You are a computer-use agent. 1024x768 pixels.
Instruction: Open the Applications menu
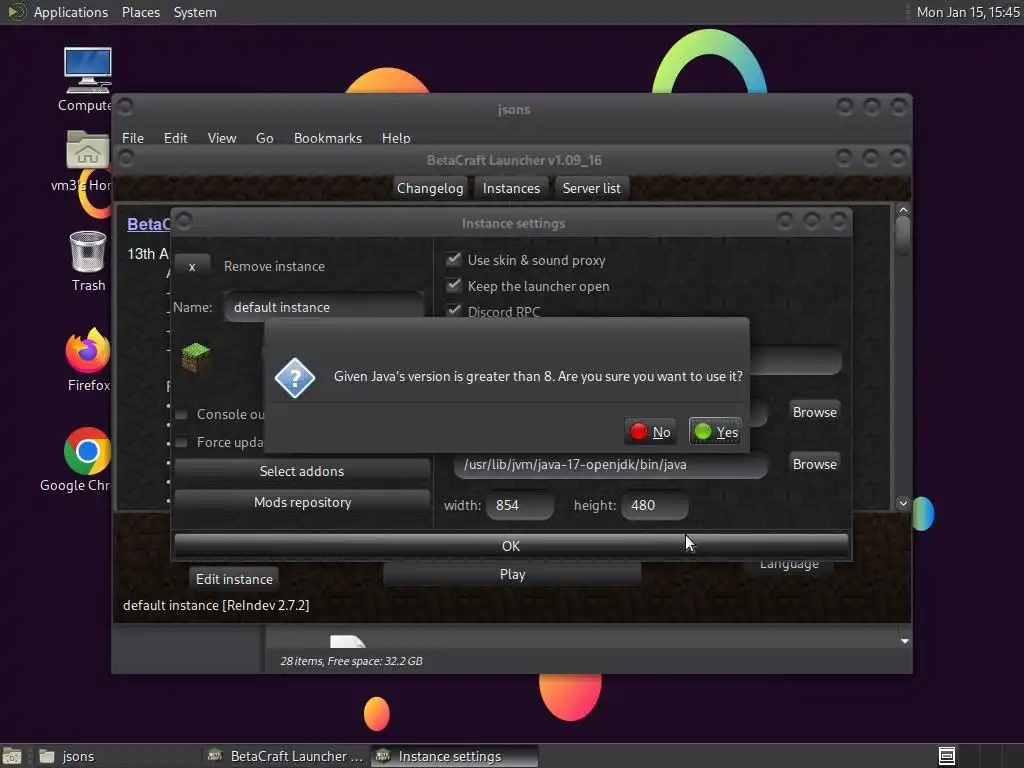(x=71, y=12)
